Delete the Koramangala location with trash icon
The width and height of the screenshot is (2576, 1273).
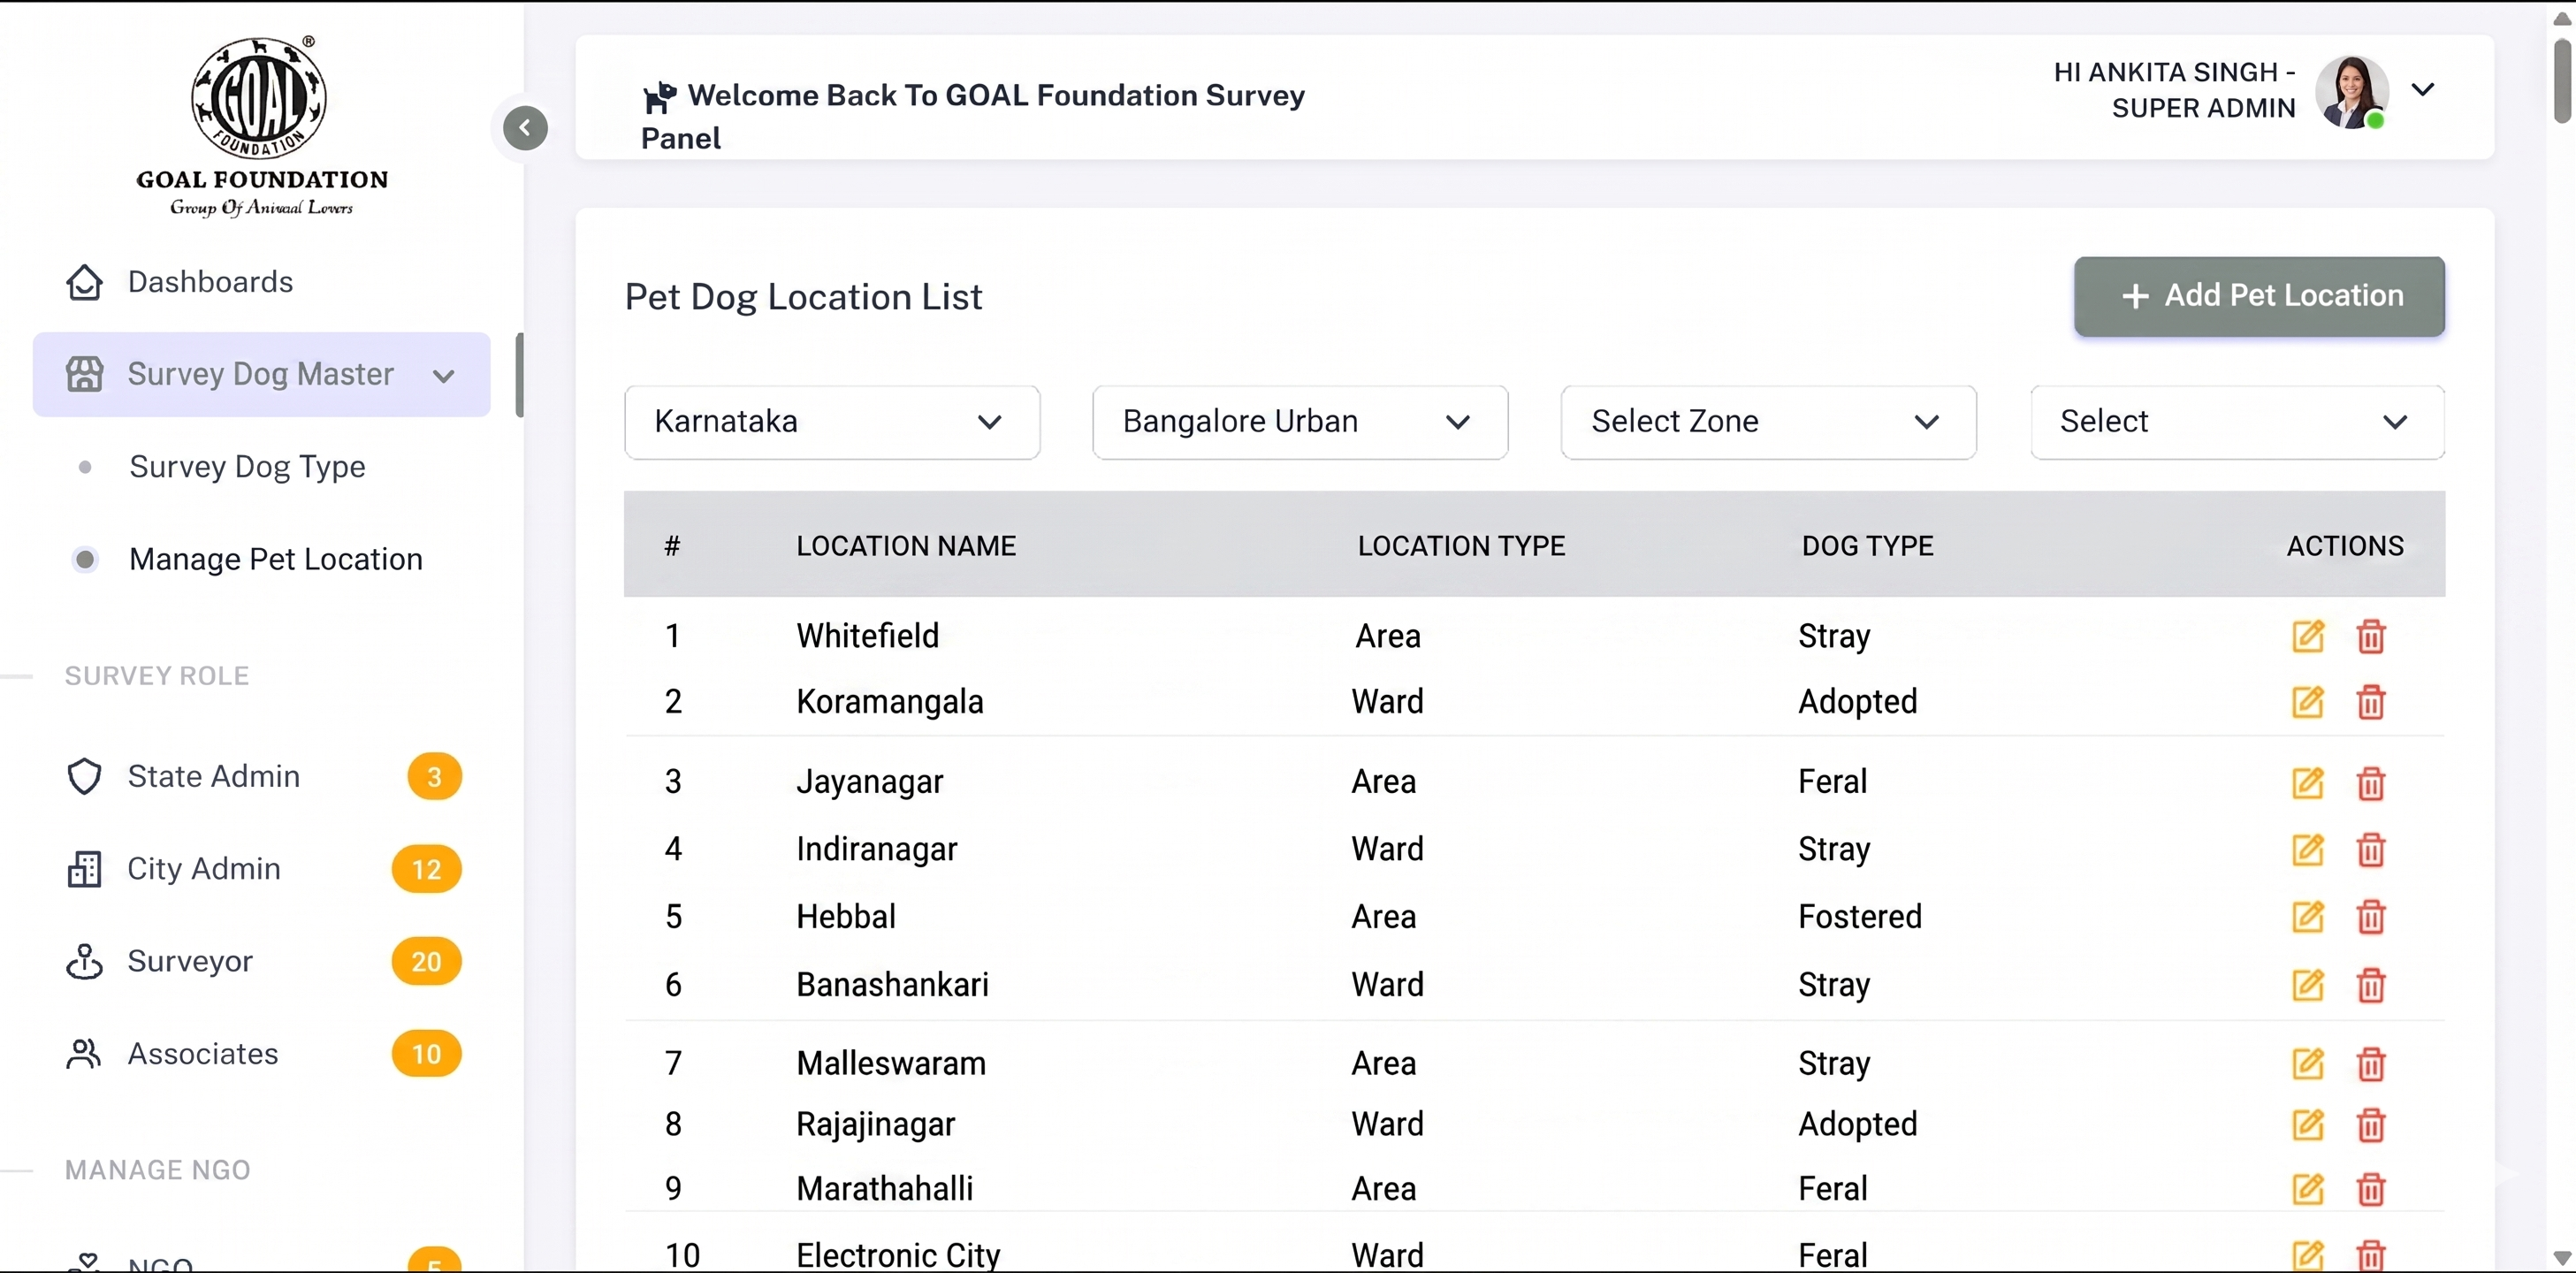tap(2371, 702)
